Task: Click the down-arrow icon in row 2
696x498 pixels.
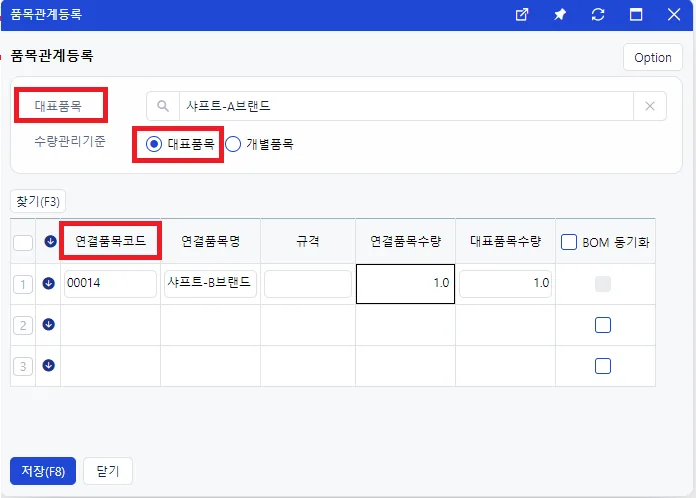Action: click(48, 324)
